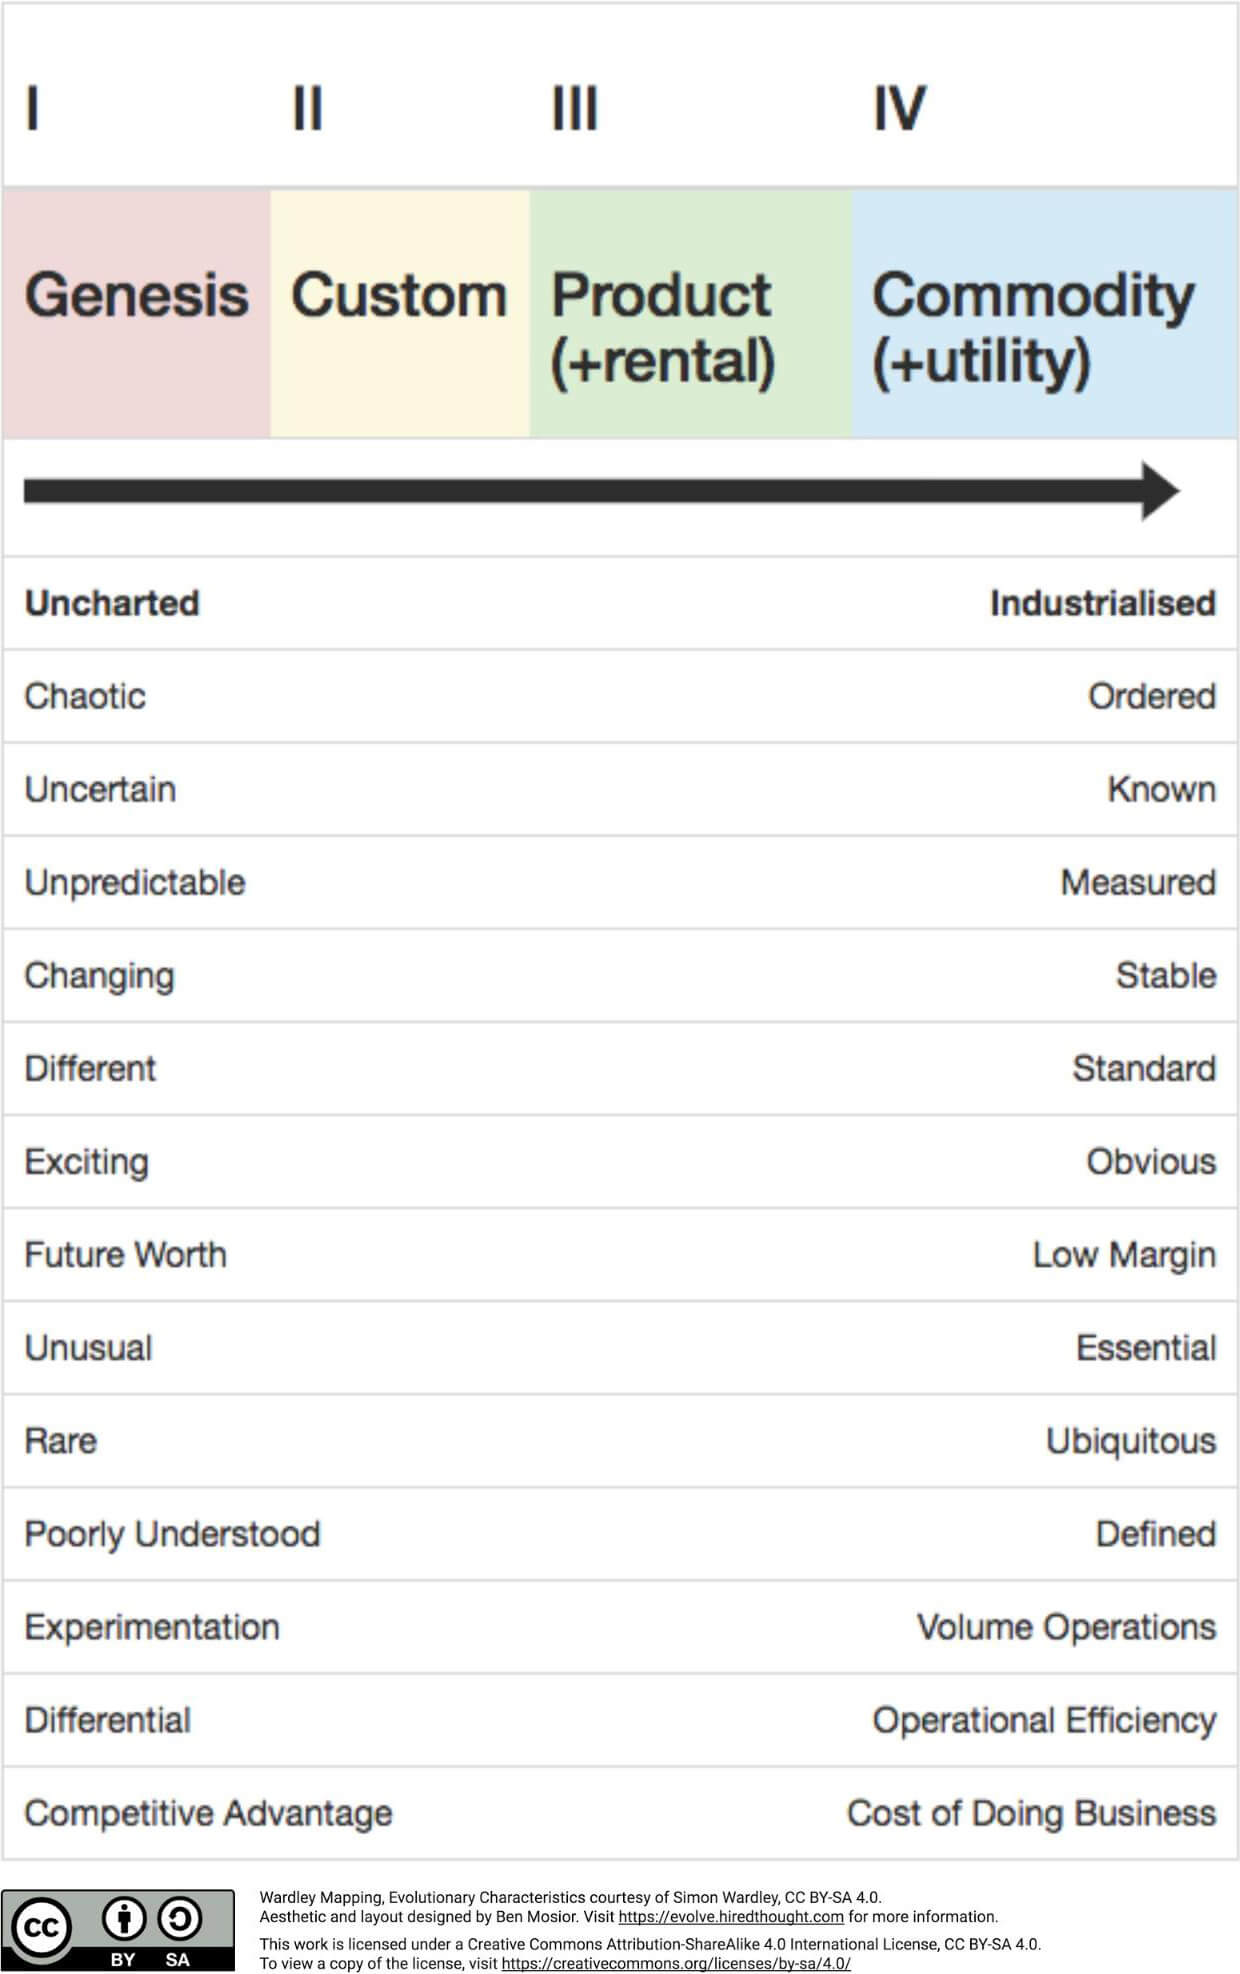Click the Competitive Advantage label
Viewport: 1240px width, 1974px height.
point(208,1813)
